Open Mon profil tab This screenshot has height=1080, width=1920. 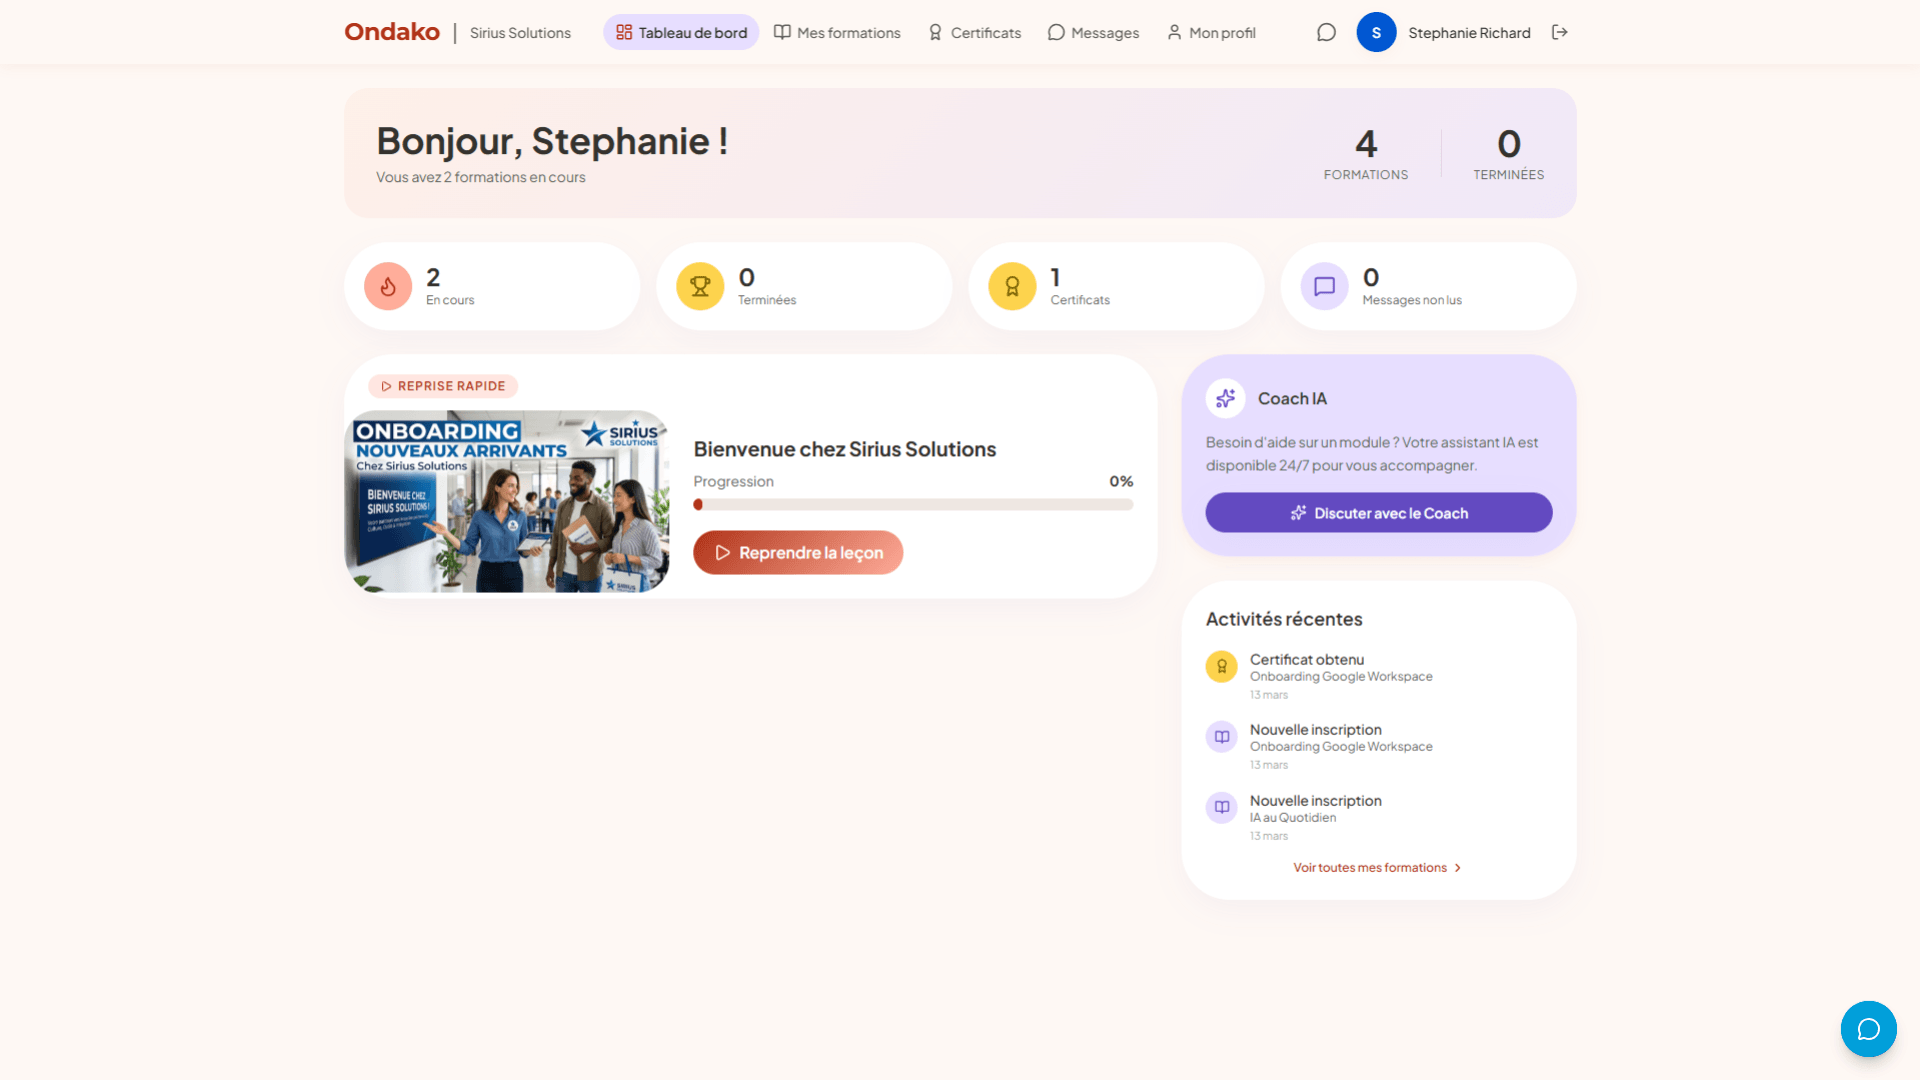1211,32
